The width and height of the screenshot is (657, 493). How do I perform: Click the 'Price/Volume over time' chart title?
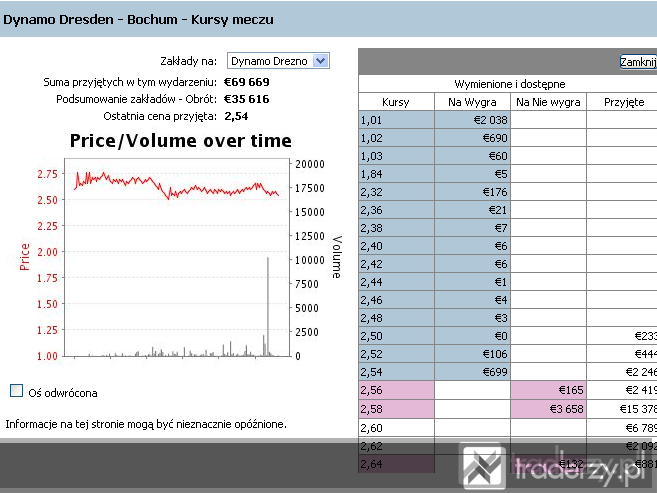(x=181, y=141)
